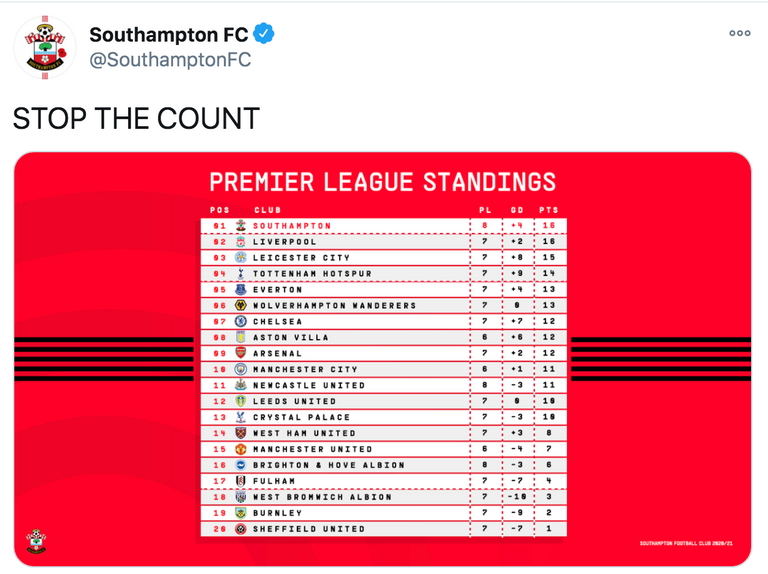This screenshot has height=574, width=768.
Task: Open the Premier League standings image
Action: click(x=383, y=360)
